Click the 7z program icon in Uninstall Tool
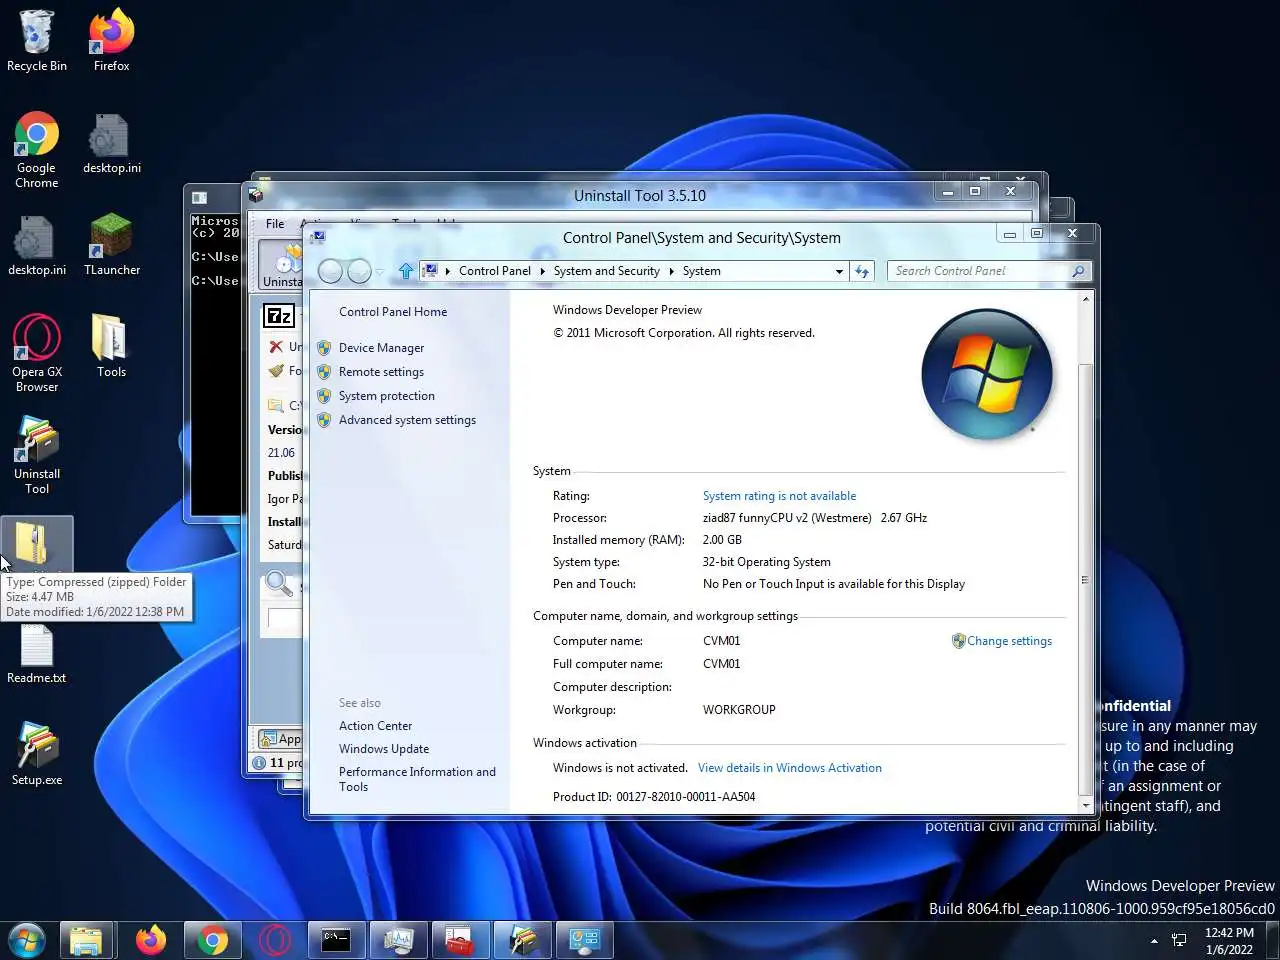Screen dimensions: 1280x960 pyautogui.click(x=279, y=316)
